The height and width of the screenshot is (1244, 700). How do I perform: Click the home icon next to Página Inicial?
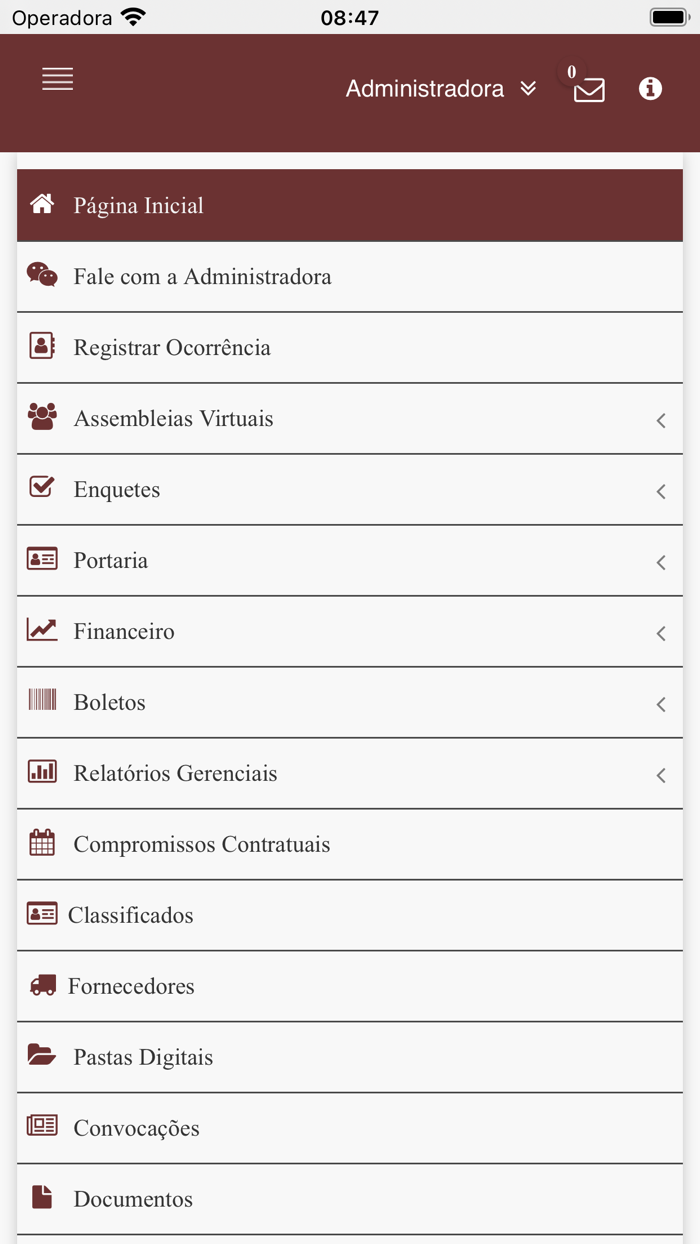tap(41, 204)
